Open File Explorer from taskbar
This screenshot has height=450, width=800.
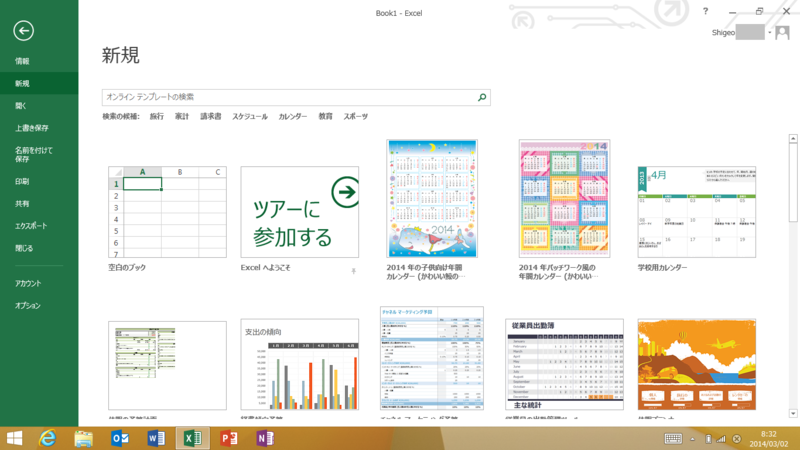83,438
